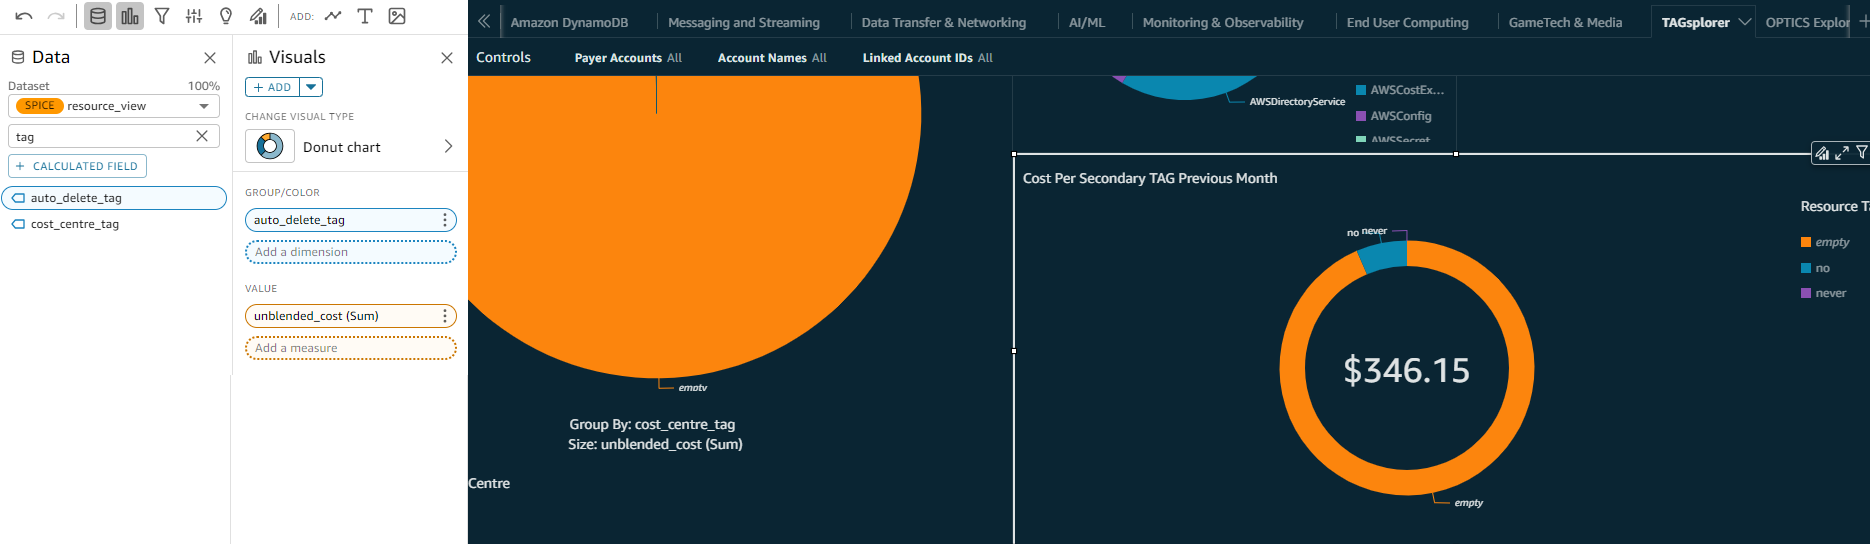
Task: Click the Donut chart visual type icon
Action: click(x=270, y=147)
